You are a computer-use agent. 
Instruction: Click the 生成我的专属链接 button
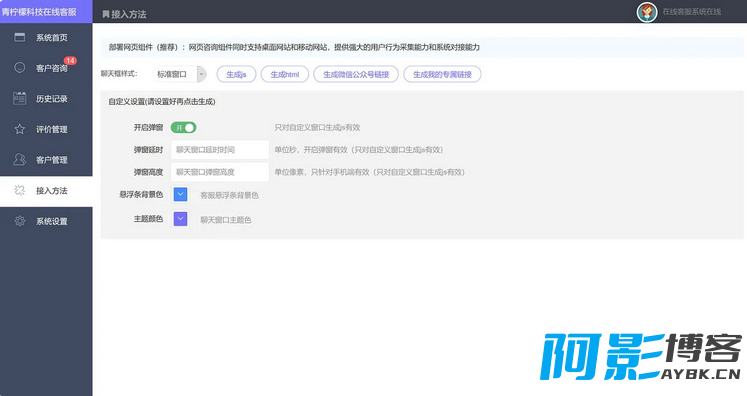click(442, 74)
